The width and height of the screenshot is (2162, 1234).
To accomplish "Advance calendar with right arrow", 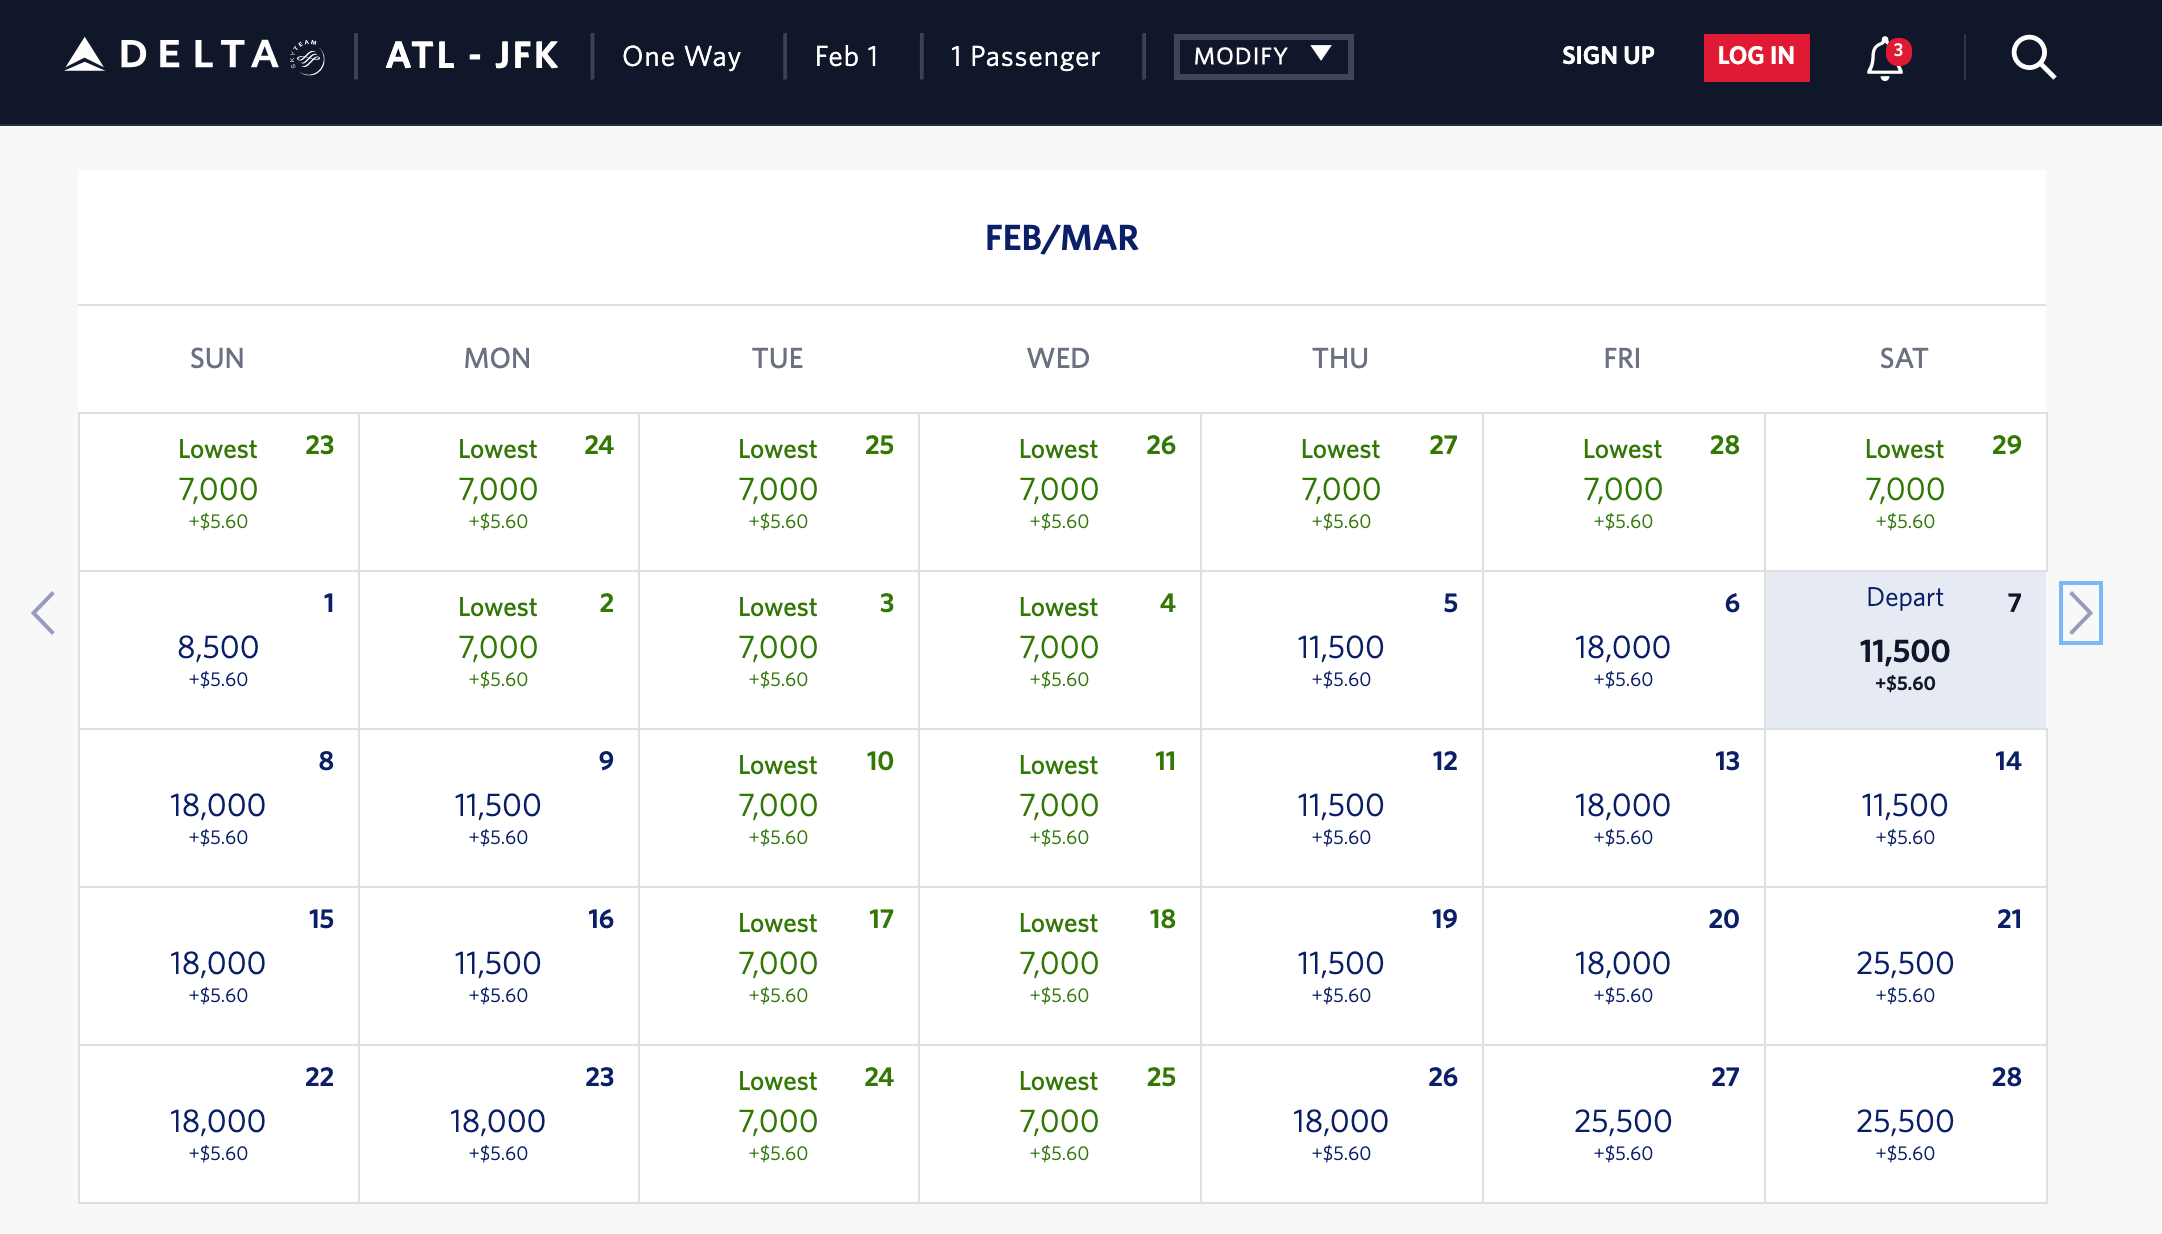I will [x=2080, y=613].
